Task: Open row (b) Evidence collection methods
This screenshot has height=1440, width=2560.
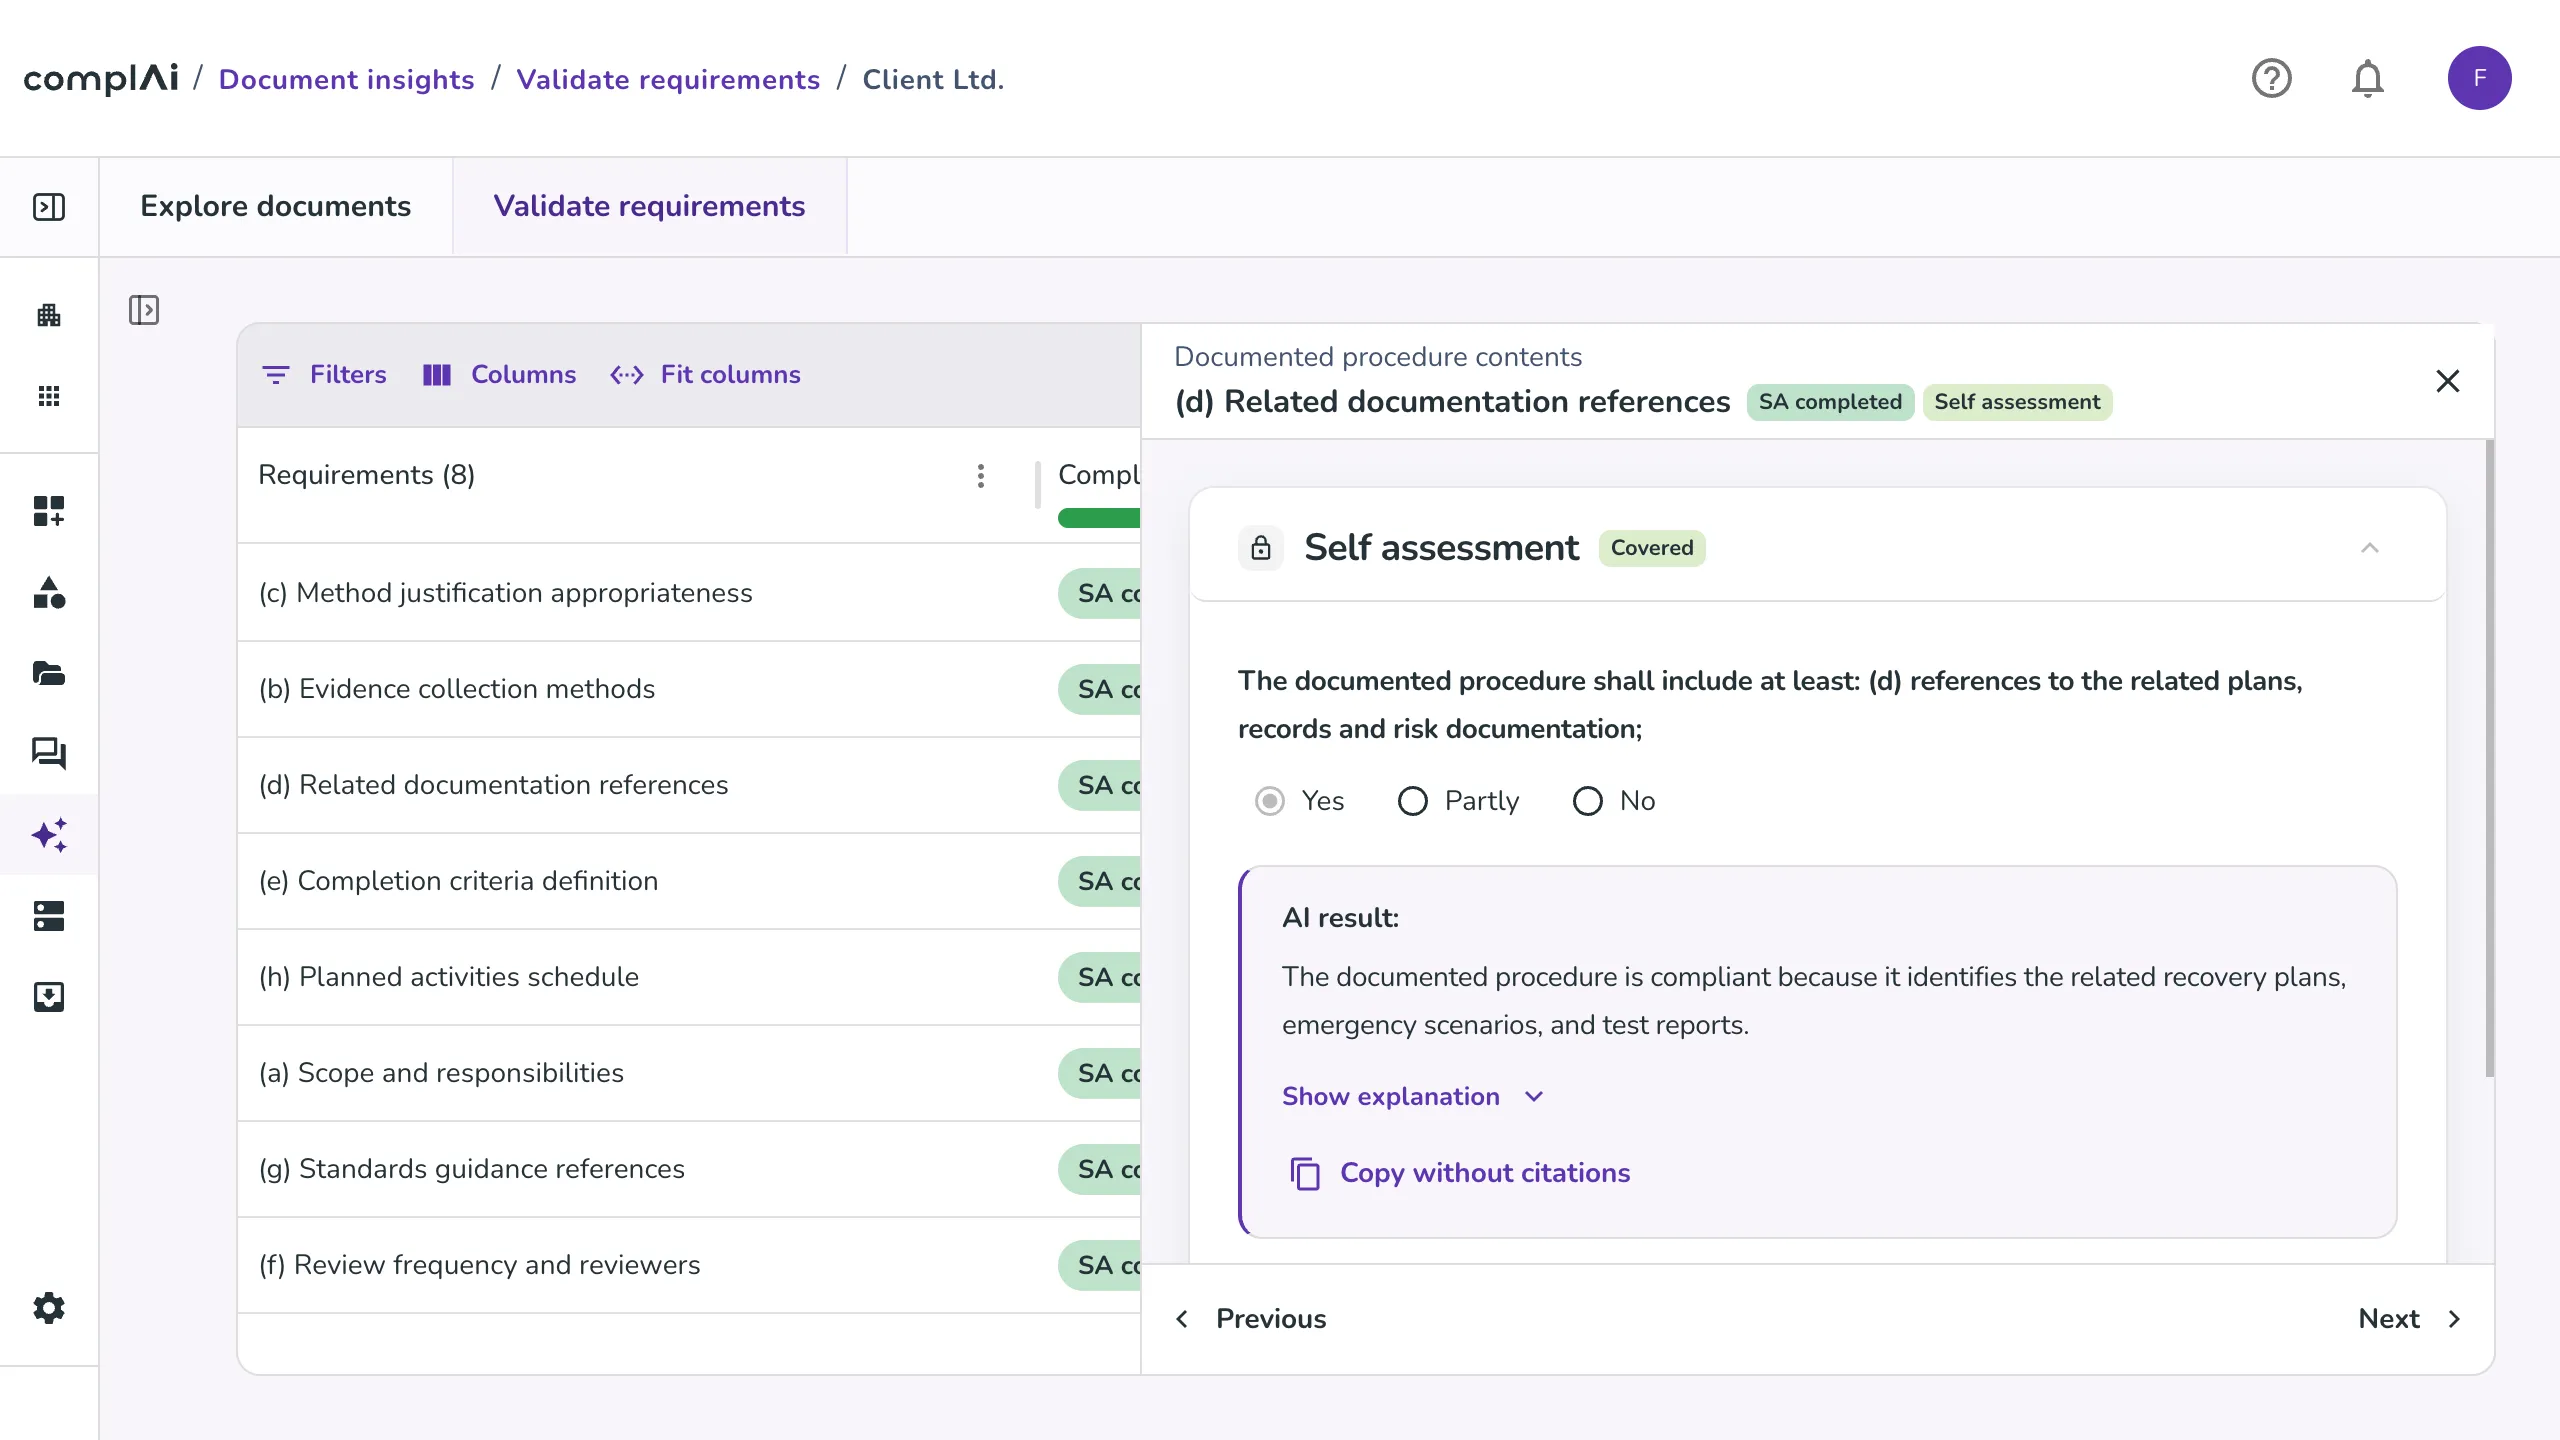Action: tap(689, 689)
